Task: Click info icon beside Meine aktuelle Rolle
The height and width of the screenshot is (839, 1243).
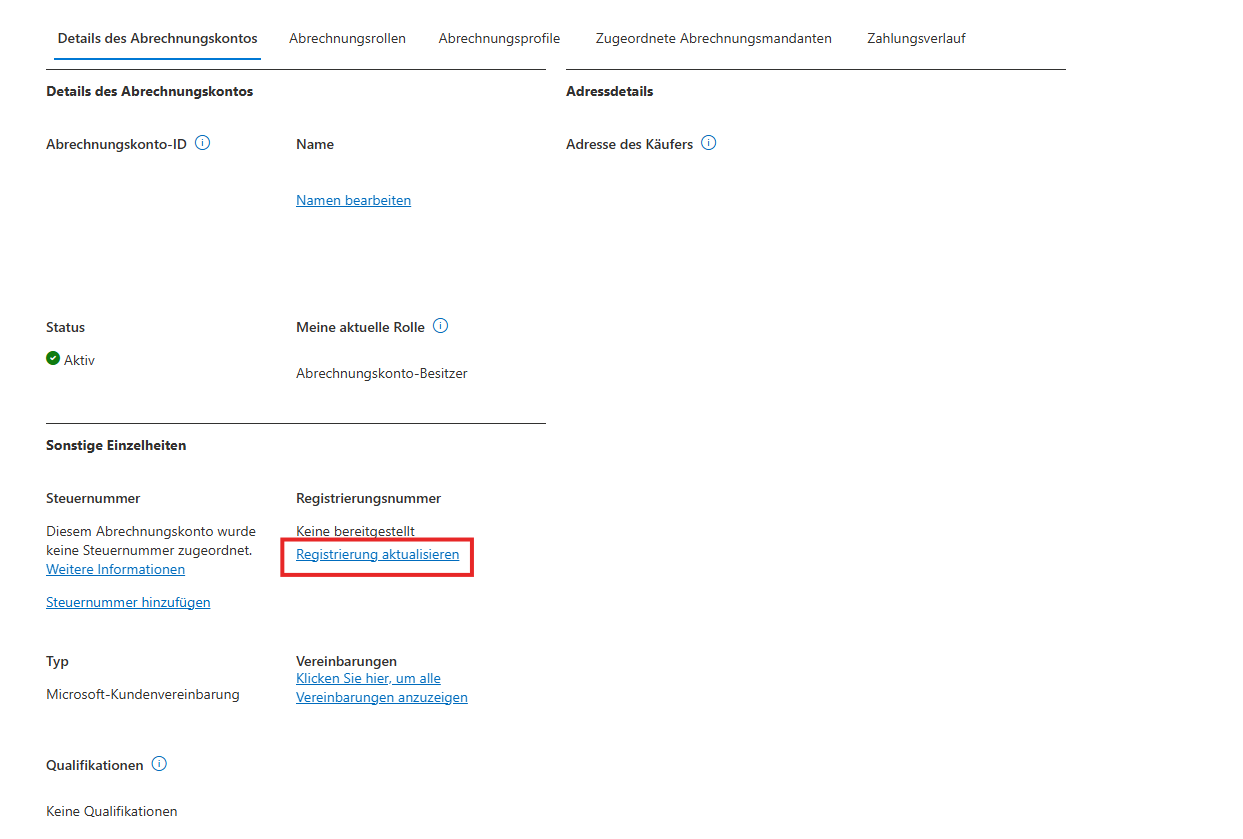Action: coord(441,326)
